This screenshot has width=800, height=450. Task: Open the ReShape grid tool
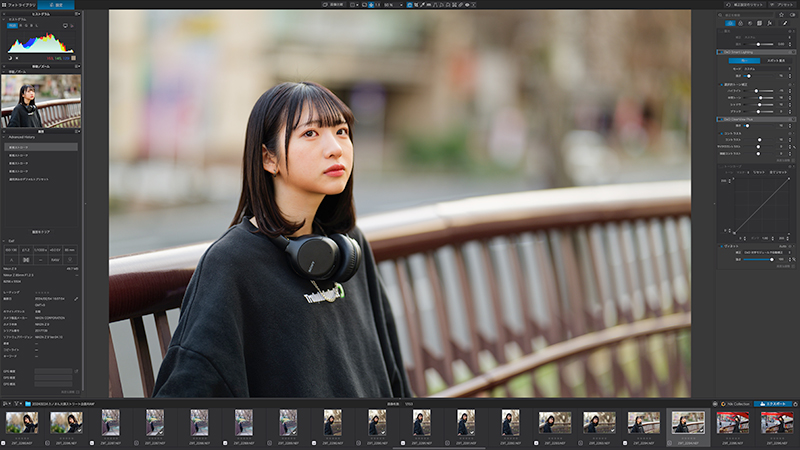pyautogui.click(x=454, y=5)
